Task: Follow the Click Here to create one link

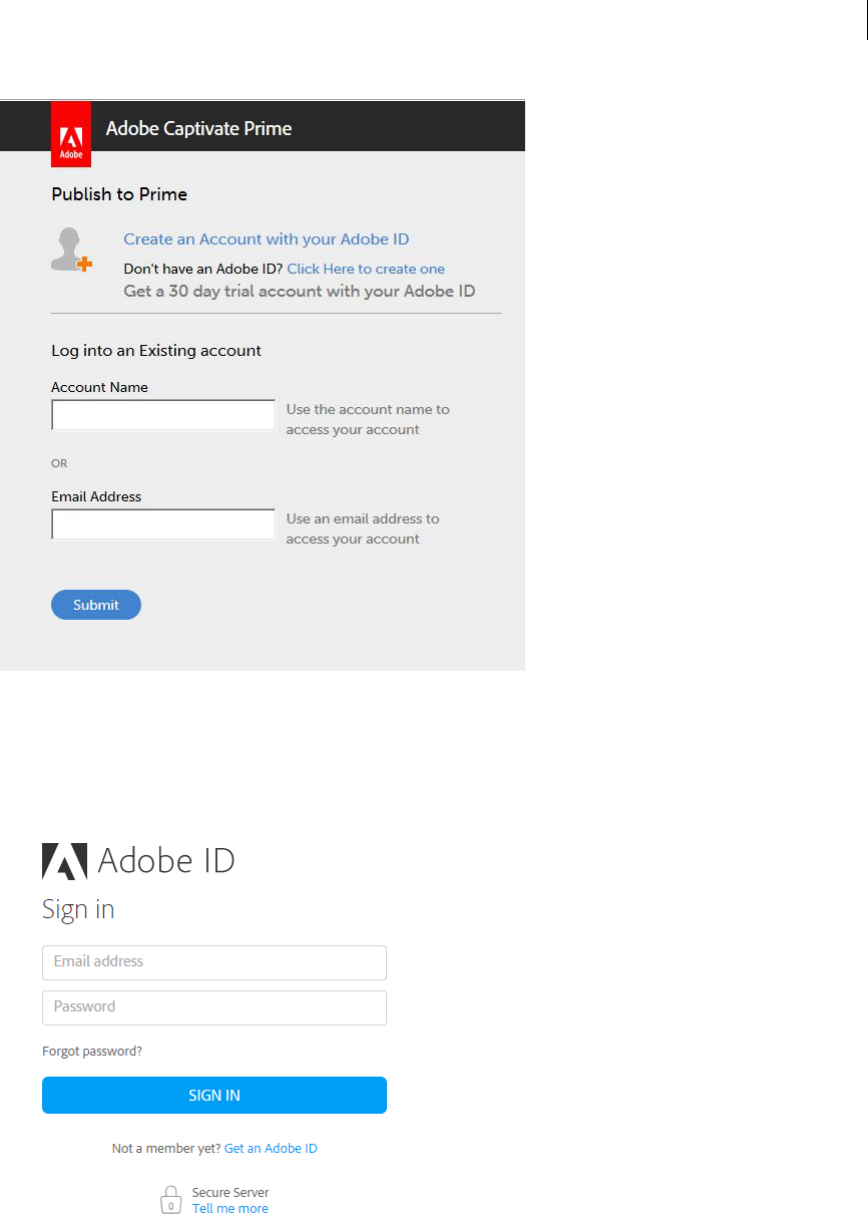Action: [366, 269]
